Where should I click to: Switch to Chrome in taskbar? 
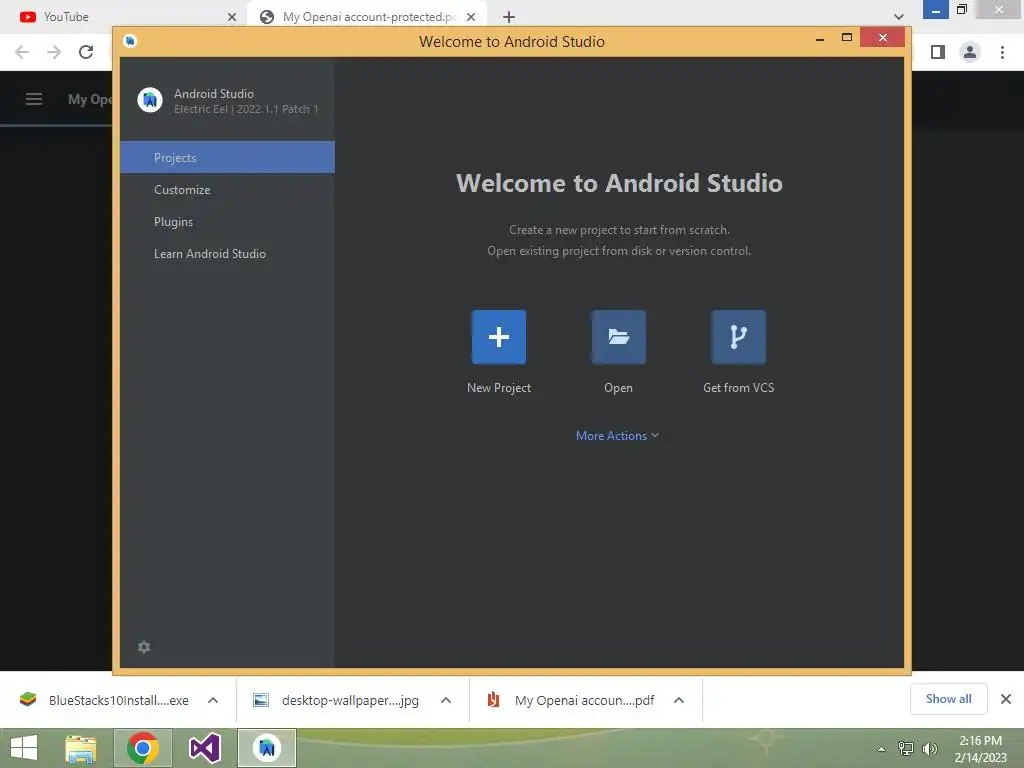point(143,748)
